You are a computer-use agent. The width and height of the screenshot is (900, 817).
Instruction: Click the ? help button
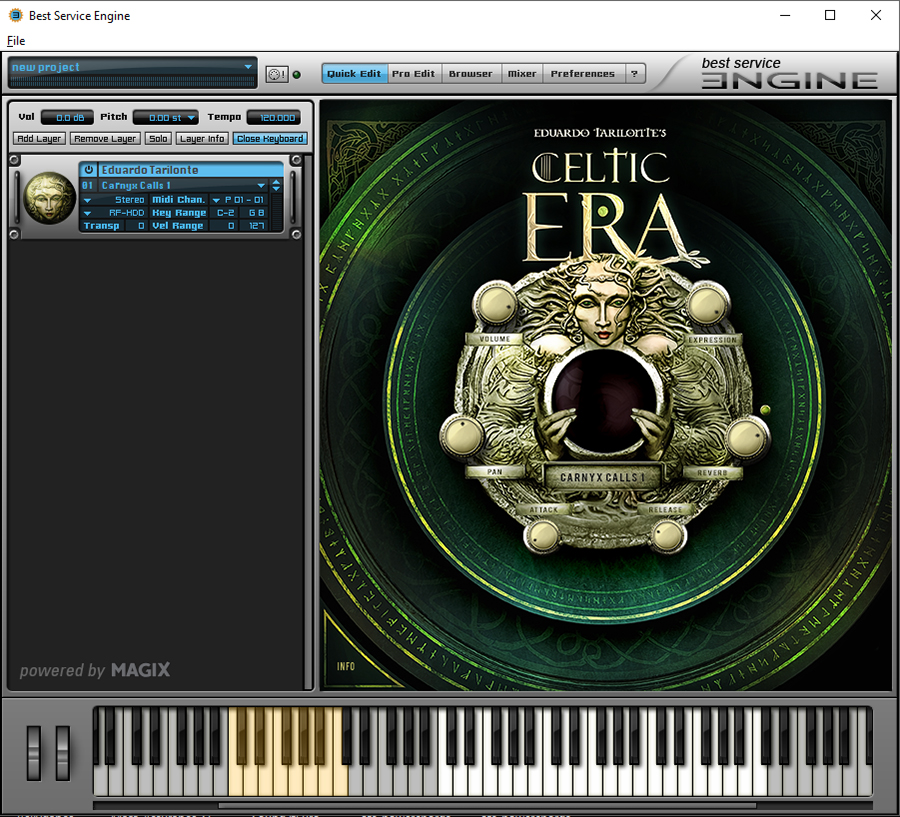(x=634, y=73)
